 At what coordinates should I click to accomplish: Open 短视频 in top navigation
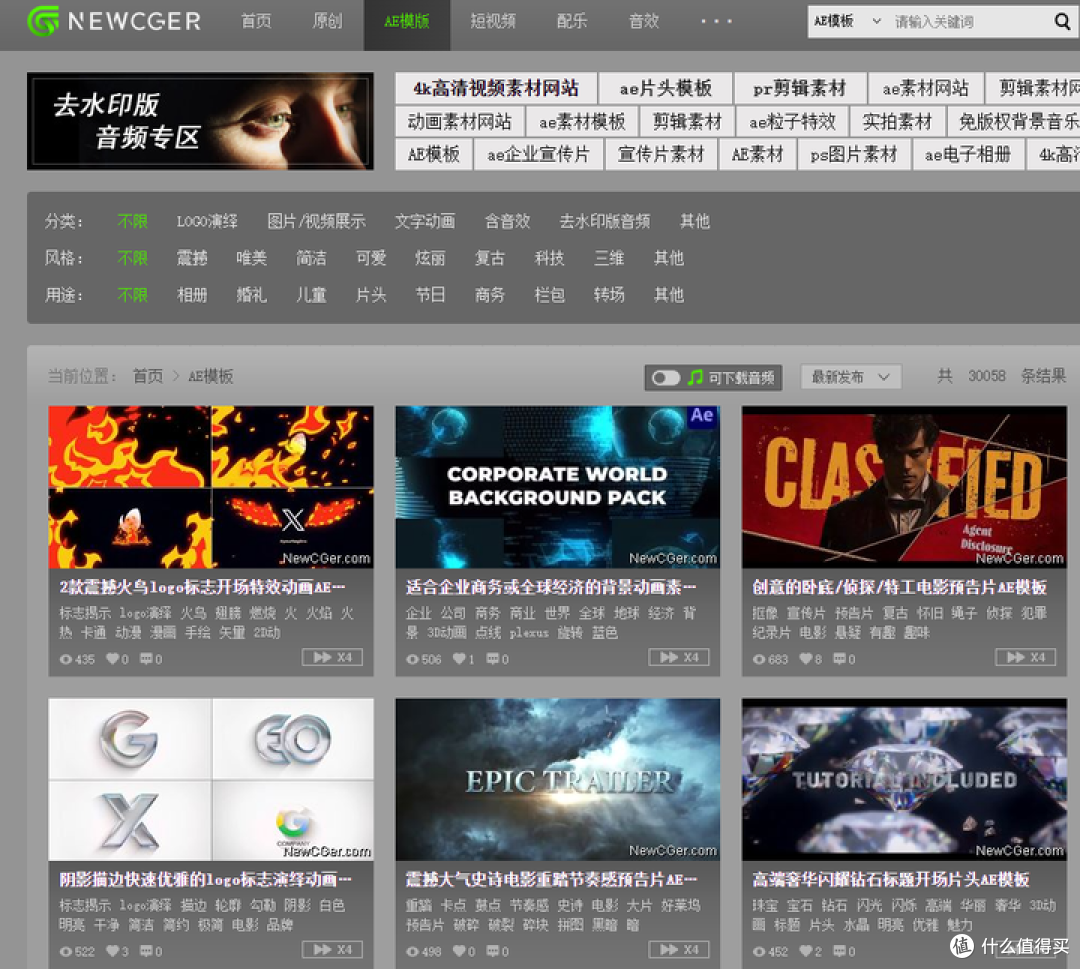point(492,21)
